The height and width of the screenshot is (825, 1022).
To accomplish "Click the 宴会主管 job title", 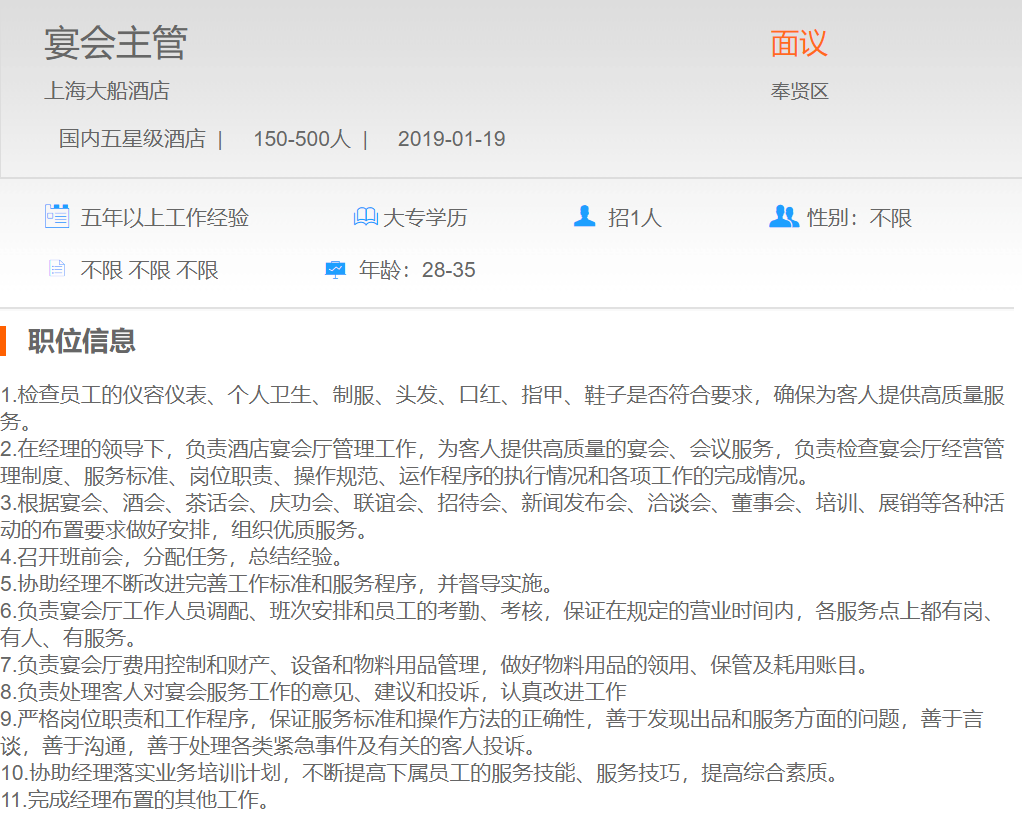I will pos(115,43).
